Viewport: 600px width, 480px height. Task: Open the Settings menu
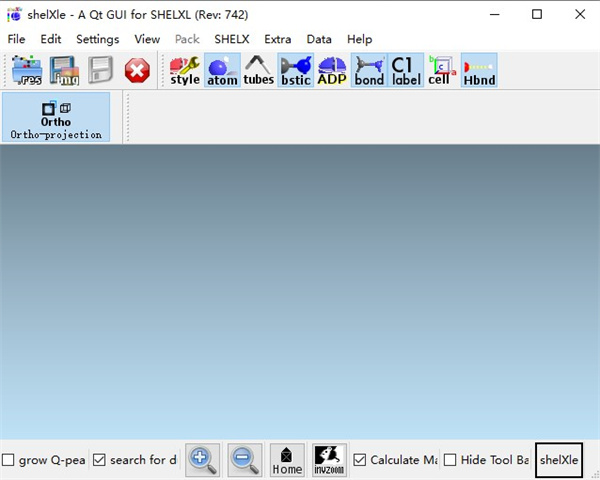click(x=98, y=39)
